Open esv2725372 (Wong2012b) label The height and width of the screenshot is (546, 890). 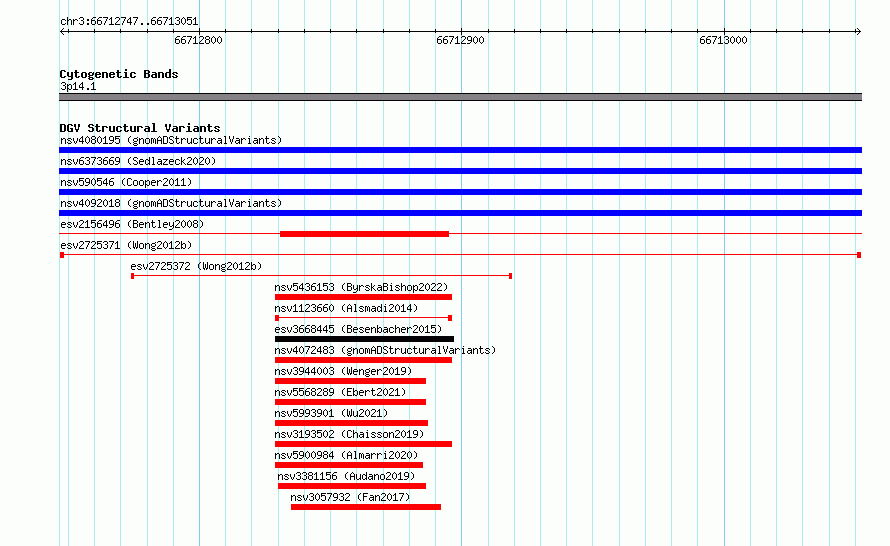tap(196, 266)
